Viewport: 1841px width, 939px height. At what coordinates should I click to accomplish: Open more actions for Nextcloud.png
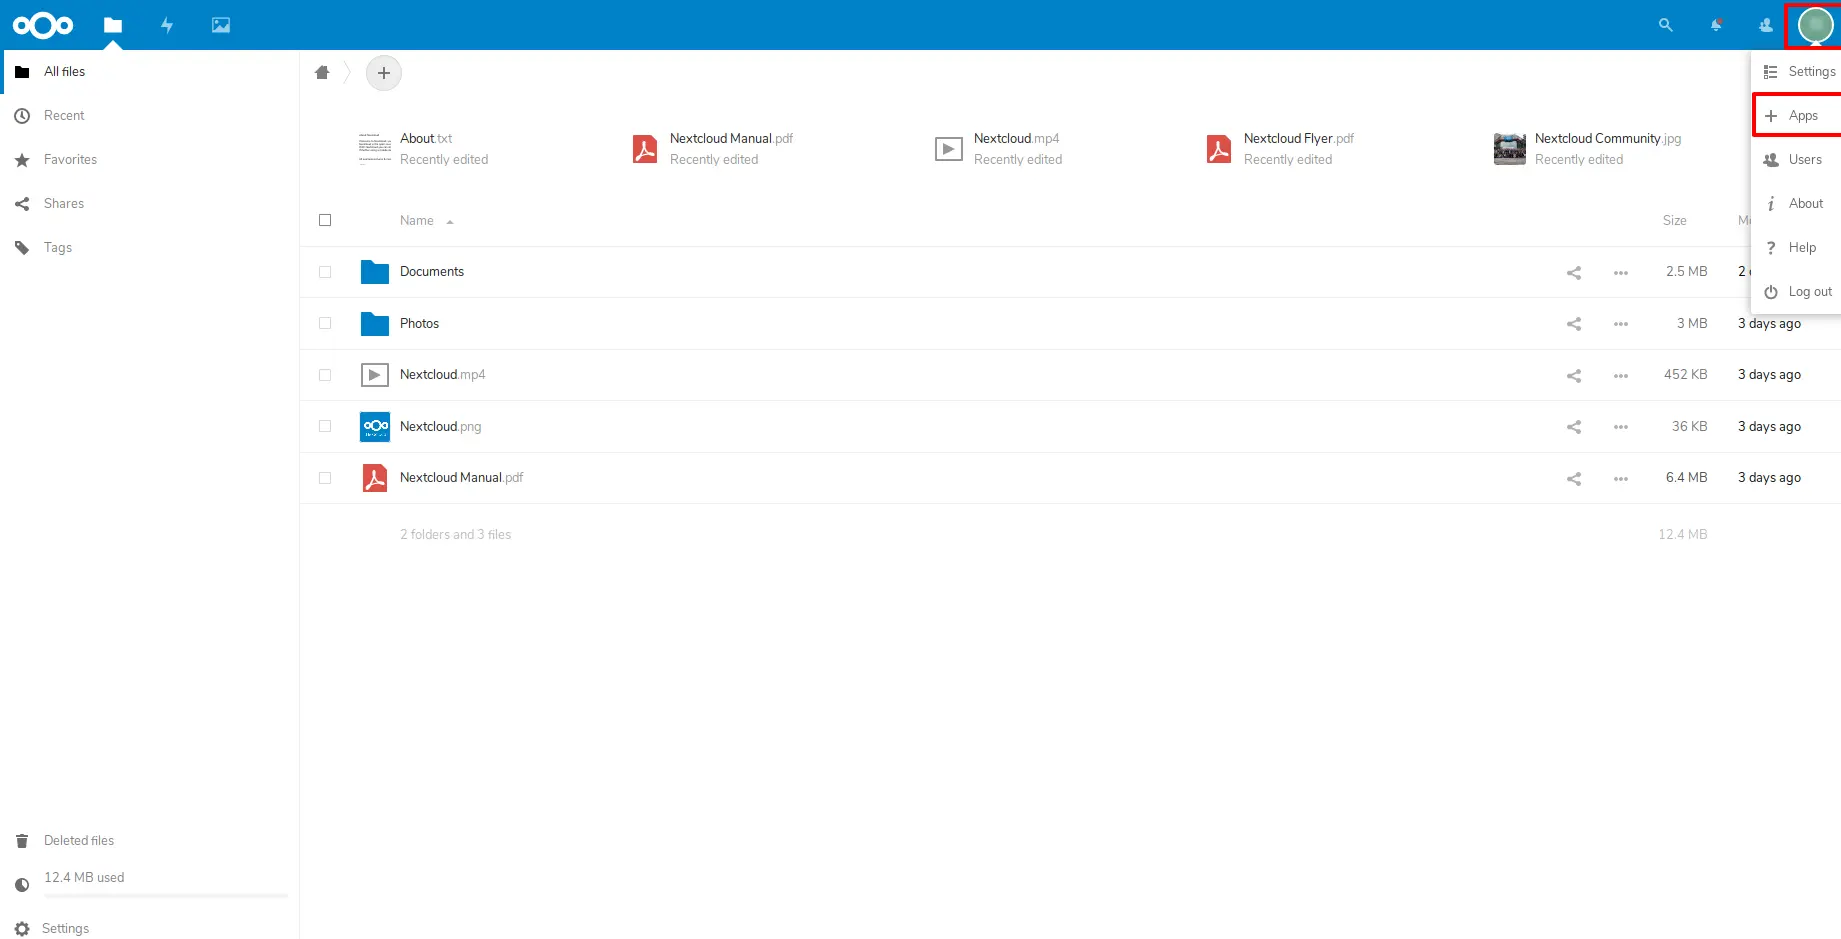(x=1621, y=427)
